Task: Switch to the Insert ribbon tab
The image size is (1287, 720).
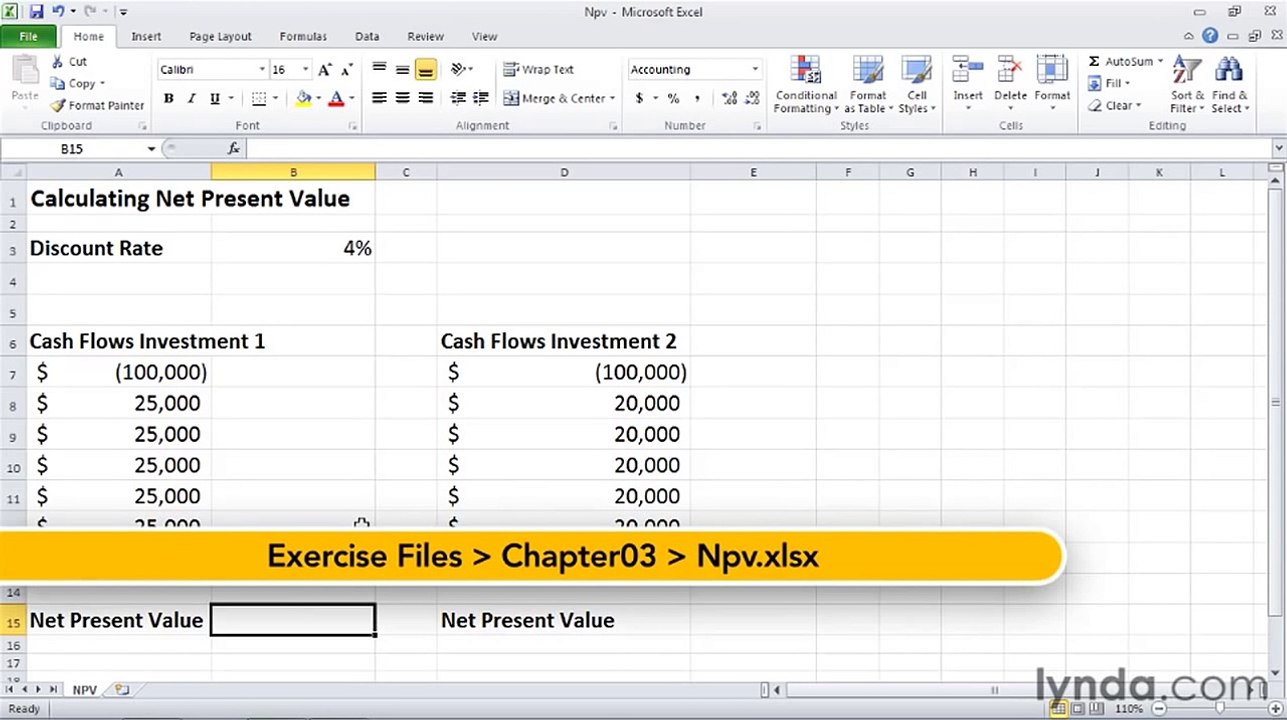Action: (x=146, y=36)
